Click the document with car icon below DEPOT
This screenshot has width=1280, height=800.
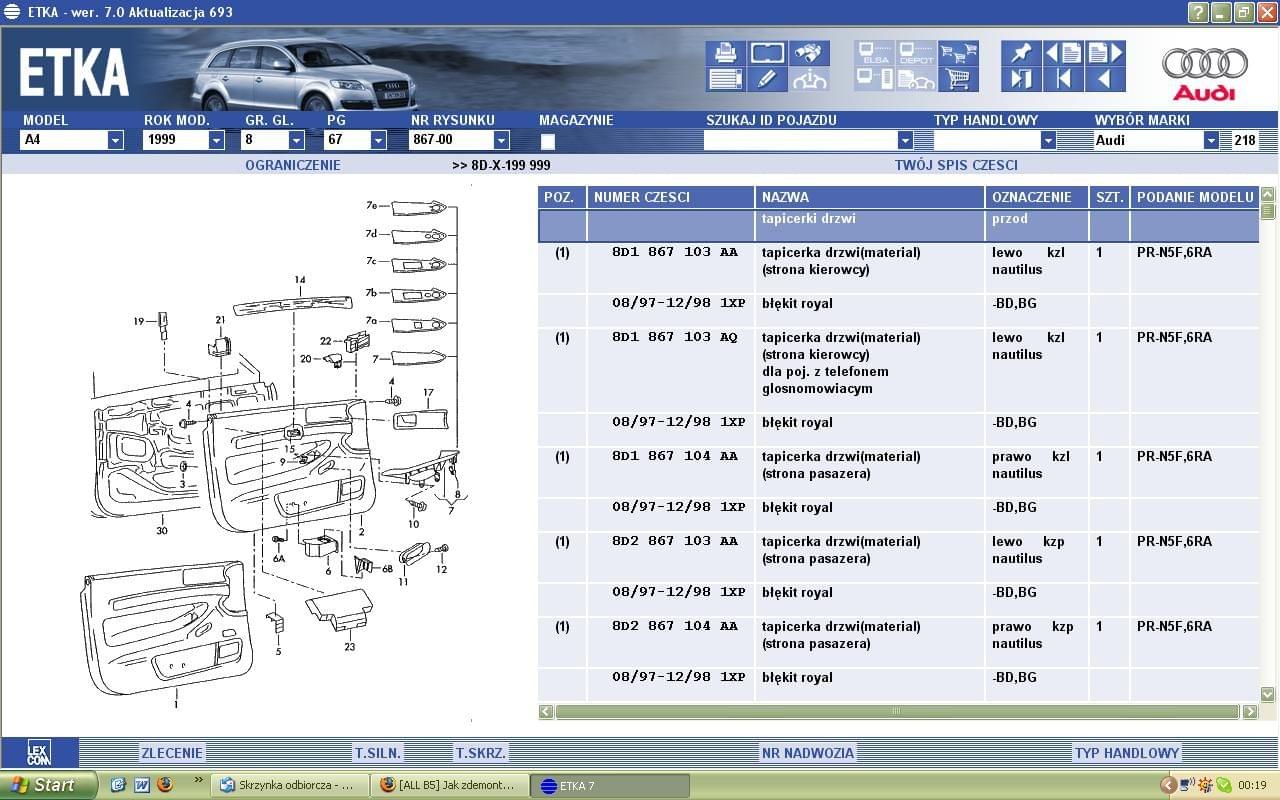click(916, 79)
